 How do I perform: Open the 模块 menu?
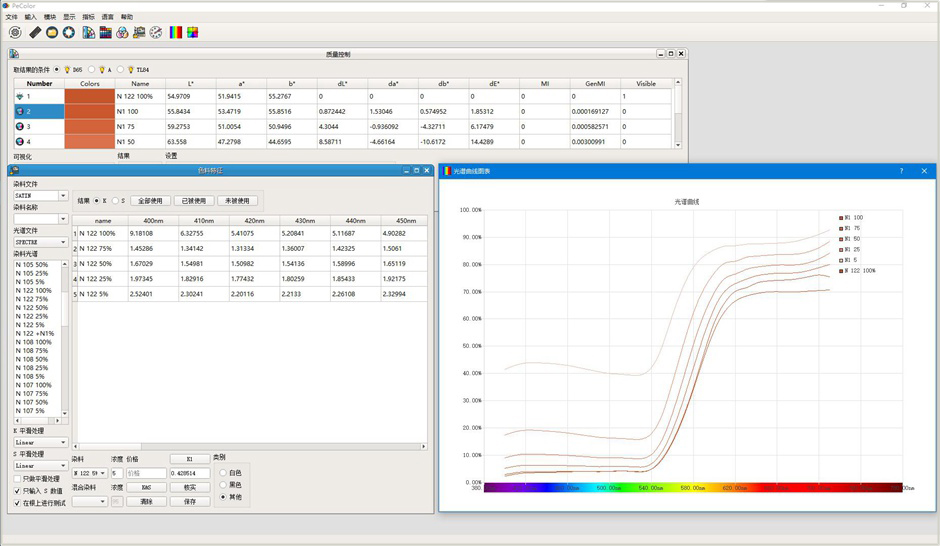point(50,17)
